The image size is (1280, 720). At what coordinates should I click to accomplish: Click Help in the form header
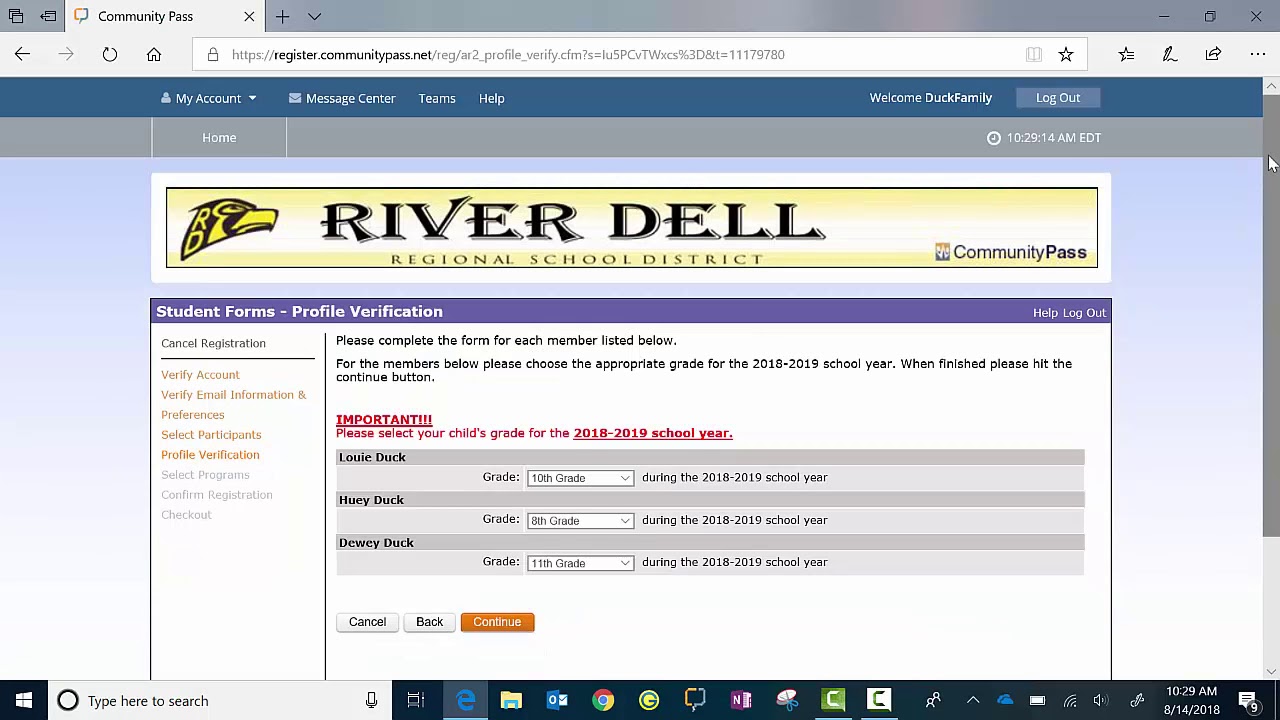pos(1045,313)
